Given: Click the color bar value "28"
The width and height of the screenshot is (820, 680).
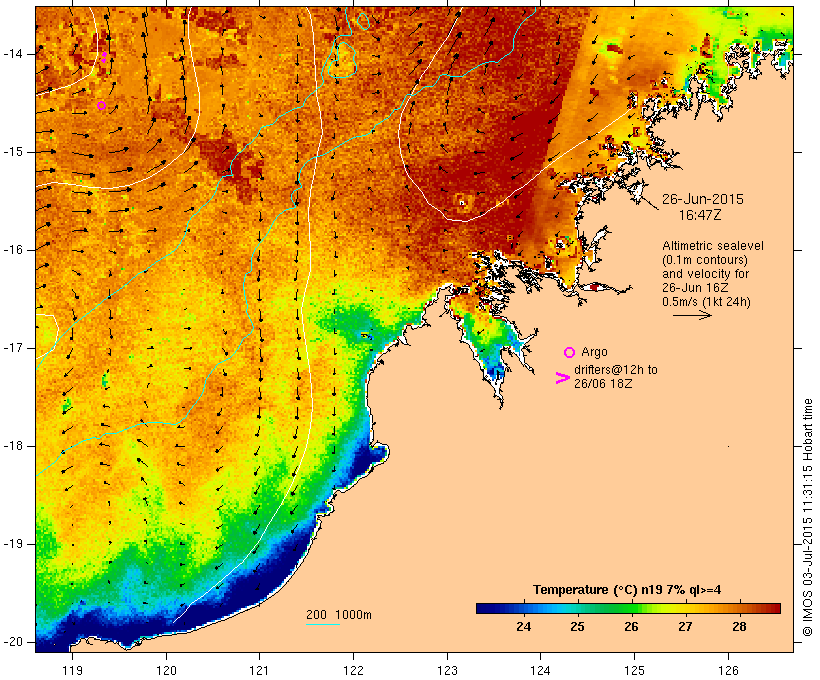Looking at the screenshot, I should [x=739, y=626].
